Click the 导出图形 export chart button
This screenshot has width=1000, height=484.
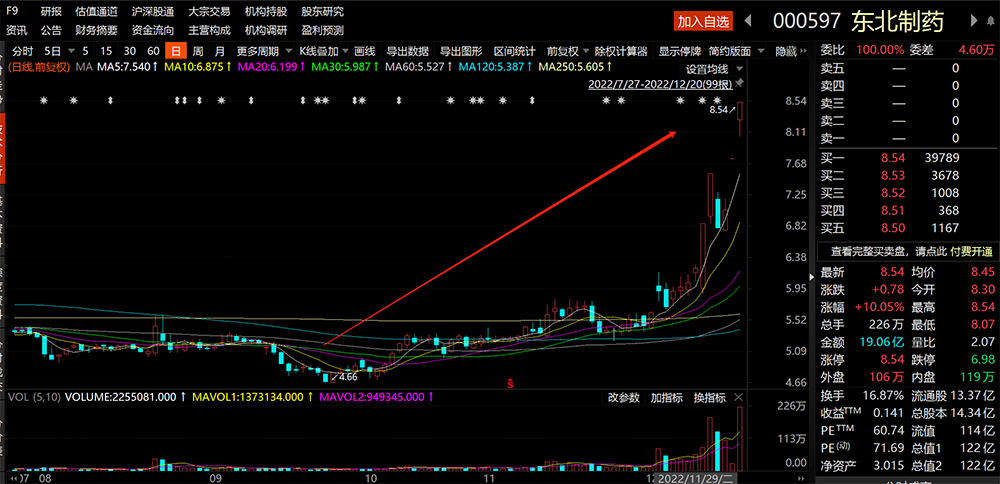click(x=461, y=52)
